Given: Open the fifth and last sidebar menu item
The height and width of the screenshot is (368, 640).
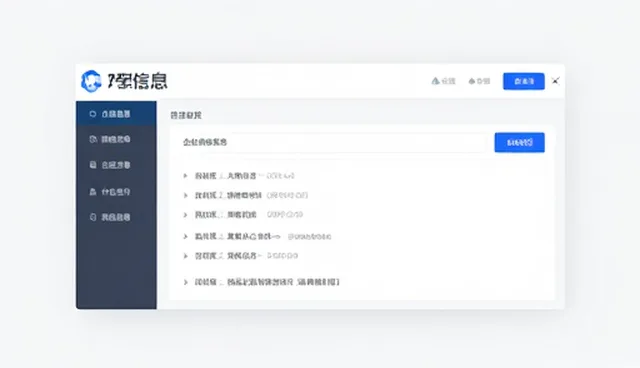Looking at the screenshot, I should pos(116,217).
